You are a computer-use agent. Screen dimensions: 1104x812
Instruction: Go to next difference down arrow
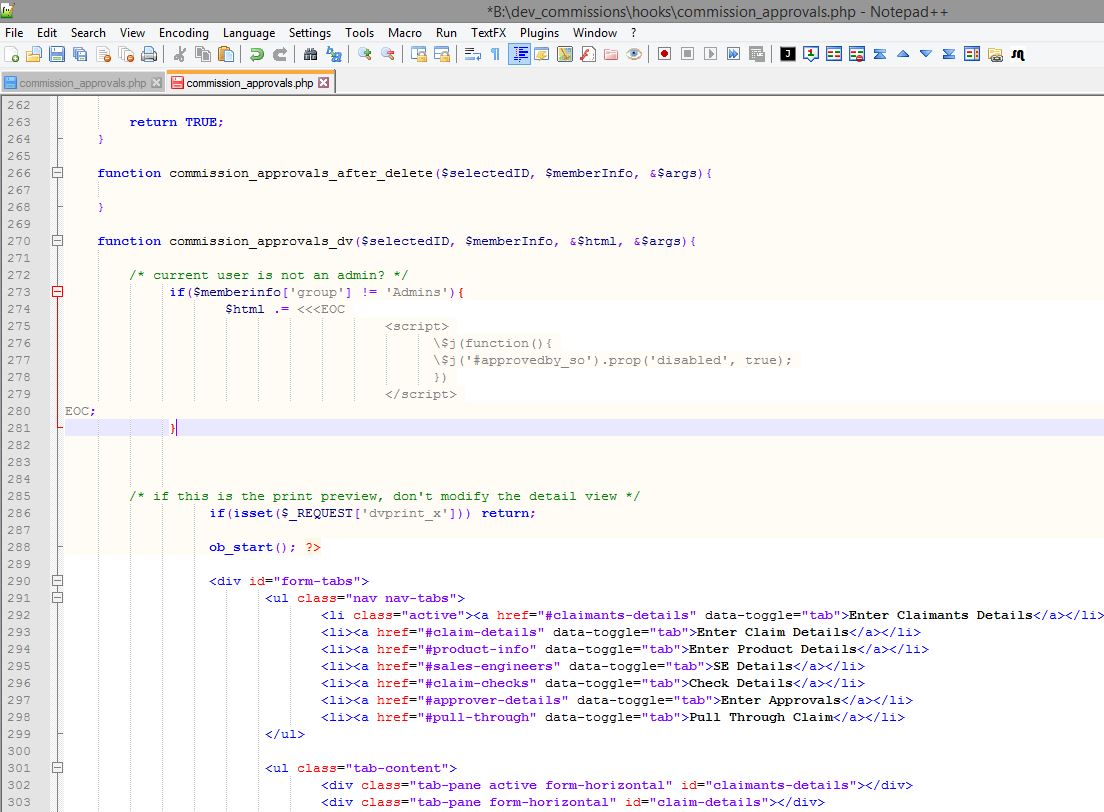(926, 54)
